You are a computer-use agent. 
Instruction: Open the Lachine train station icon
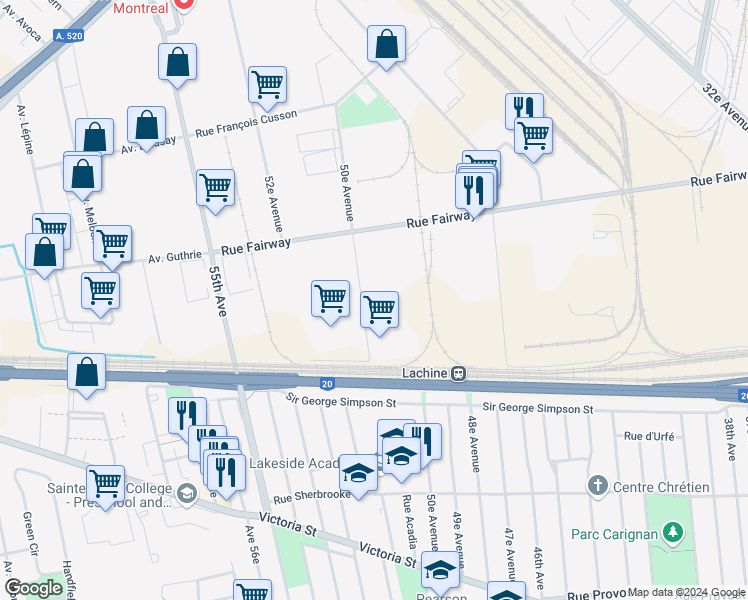coord(459,373)
